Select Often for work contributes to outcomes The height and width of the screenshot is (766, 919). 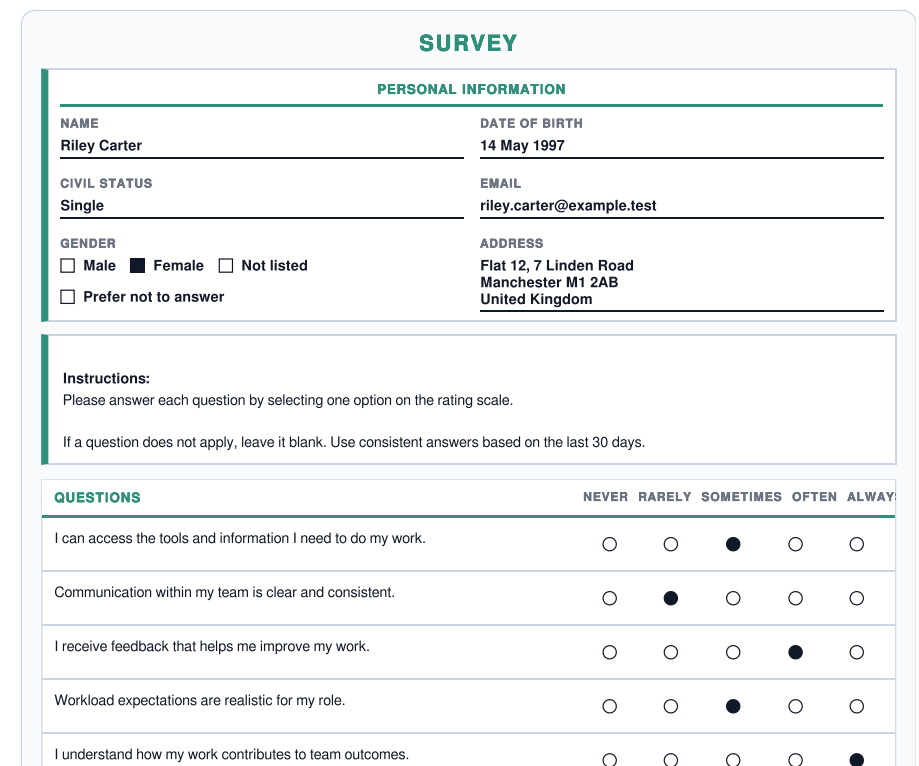796,759
